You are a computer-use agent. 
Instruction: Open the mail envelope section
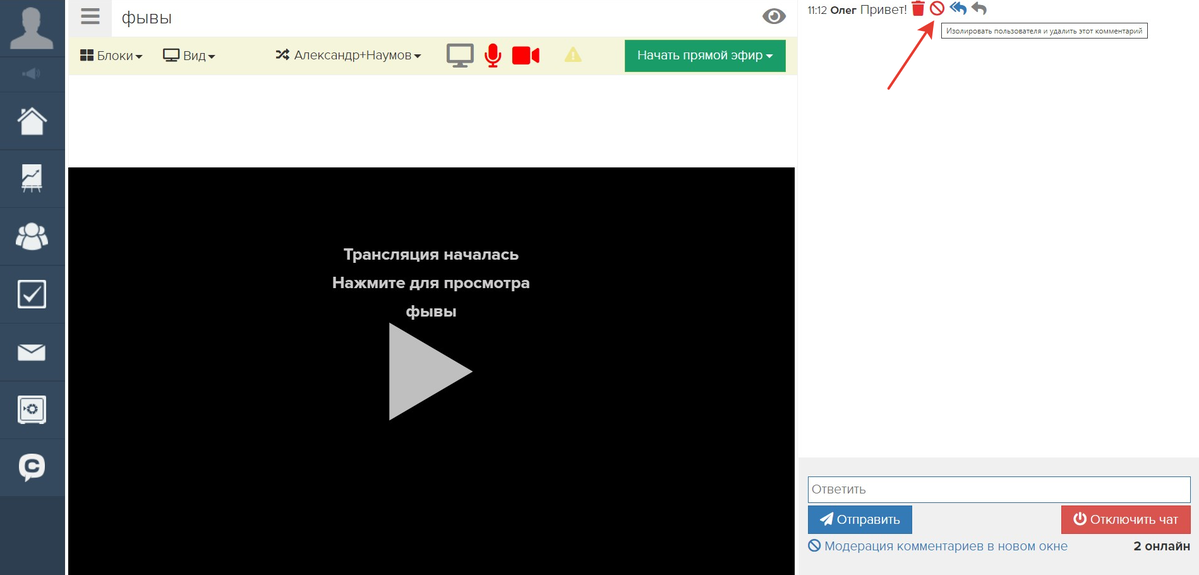click(x=32, y=352)
